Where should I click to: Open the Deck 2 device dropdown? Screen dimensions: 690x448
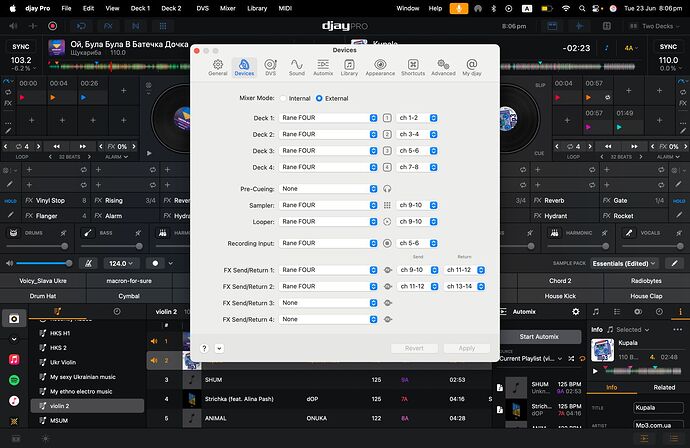tap(328, 134)
